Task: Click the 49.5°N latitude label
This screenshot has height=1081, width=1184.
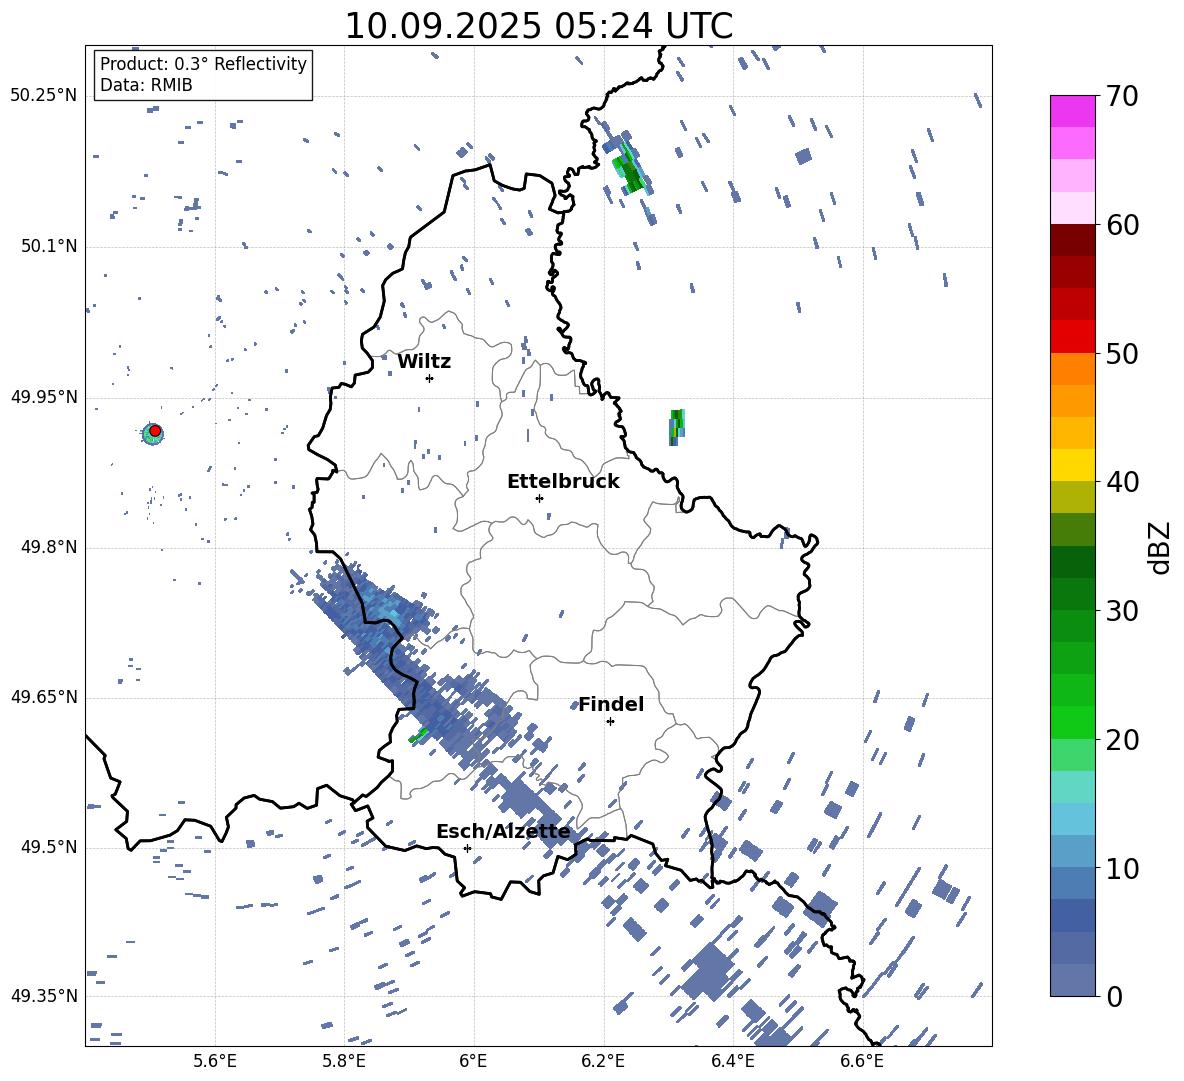Action: point(49,847)
